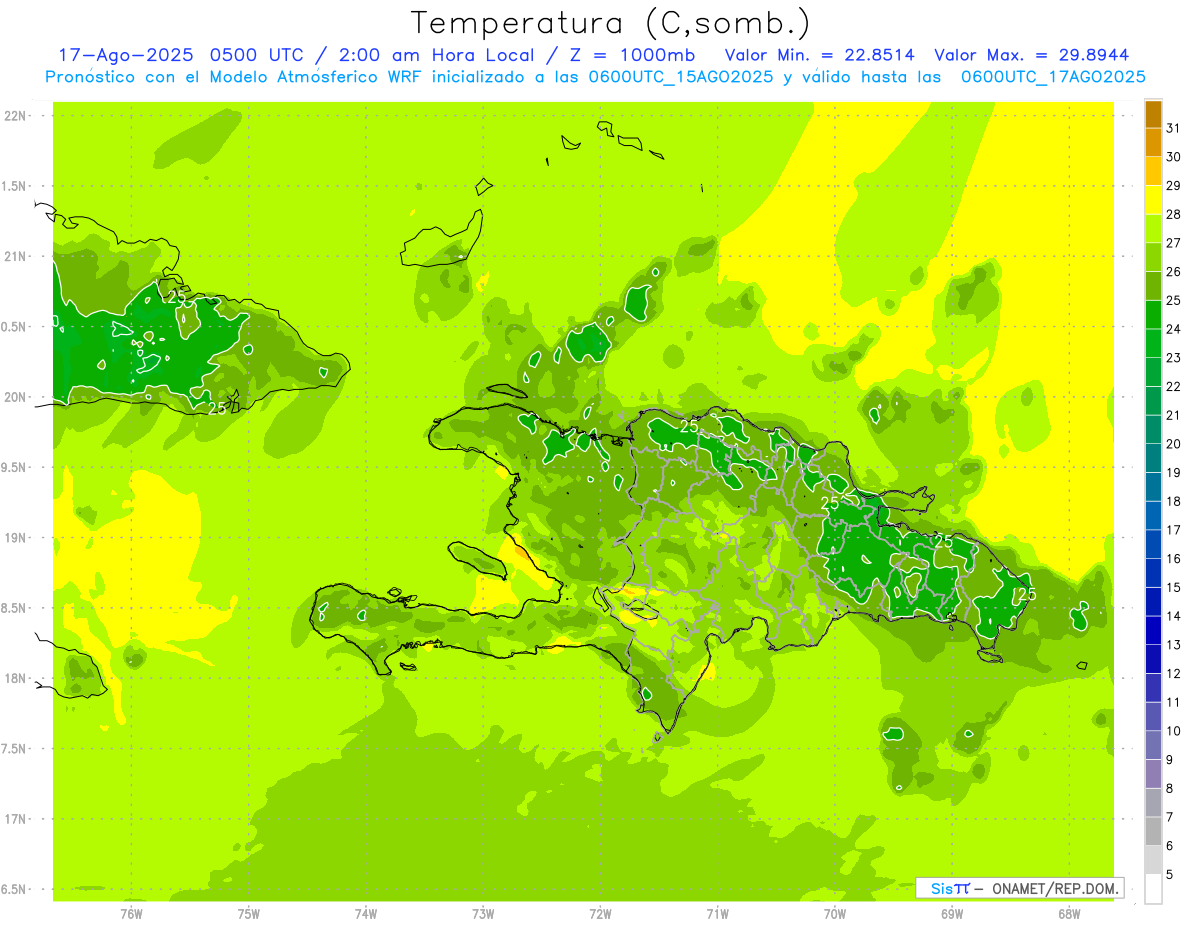Click the colorbar value '23'
1200x927 pixels.
[1174, 358]
